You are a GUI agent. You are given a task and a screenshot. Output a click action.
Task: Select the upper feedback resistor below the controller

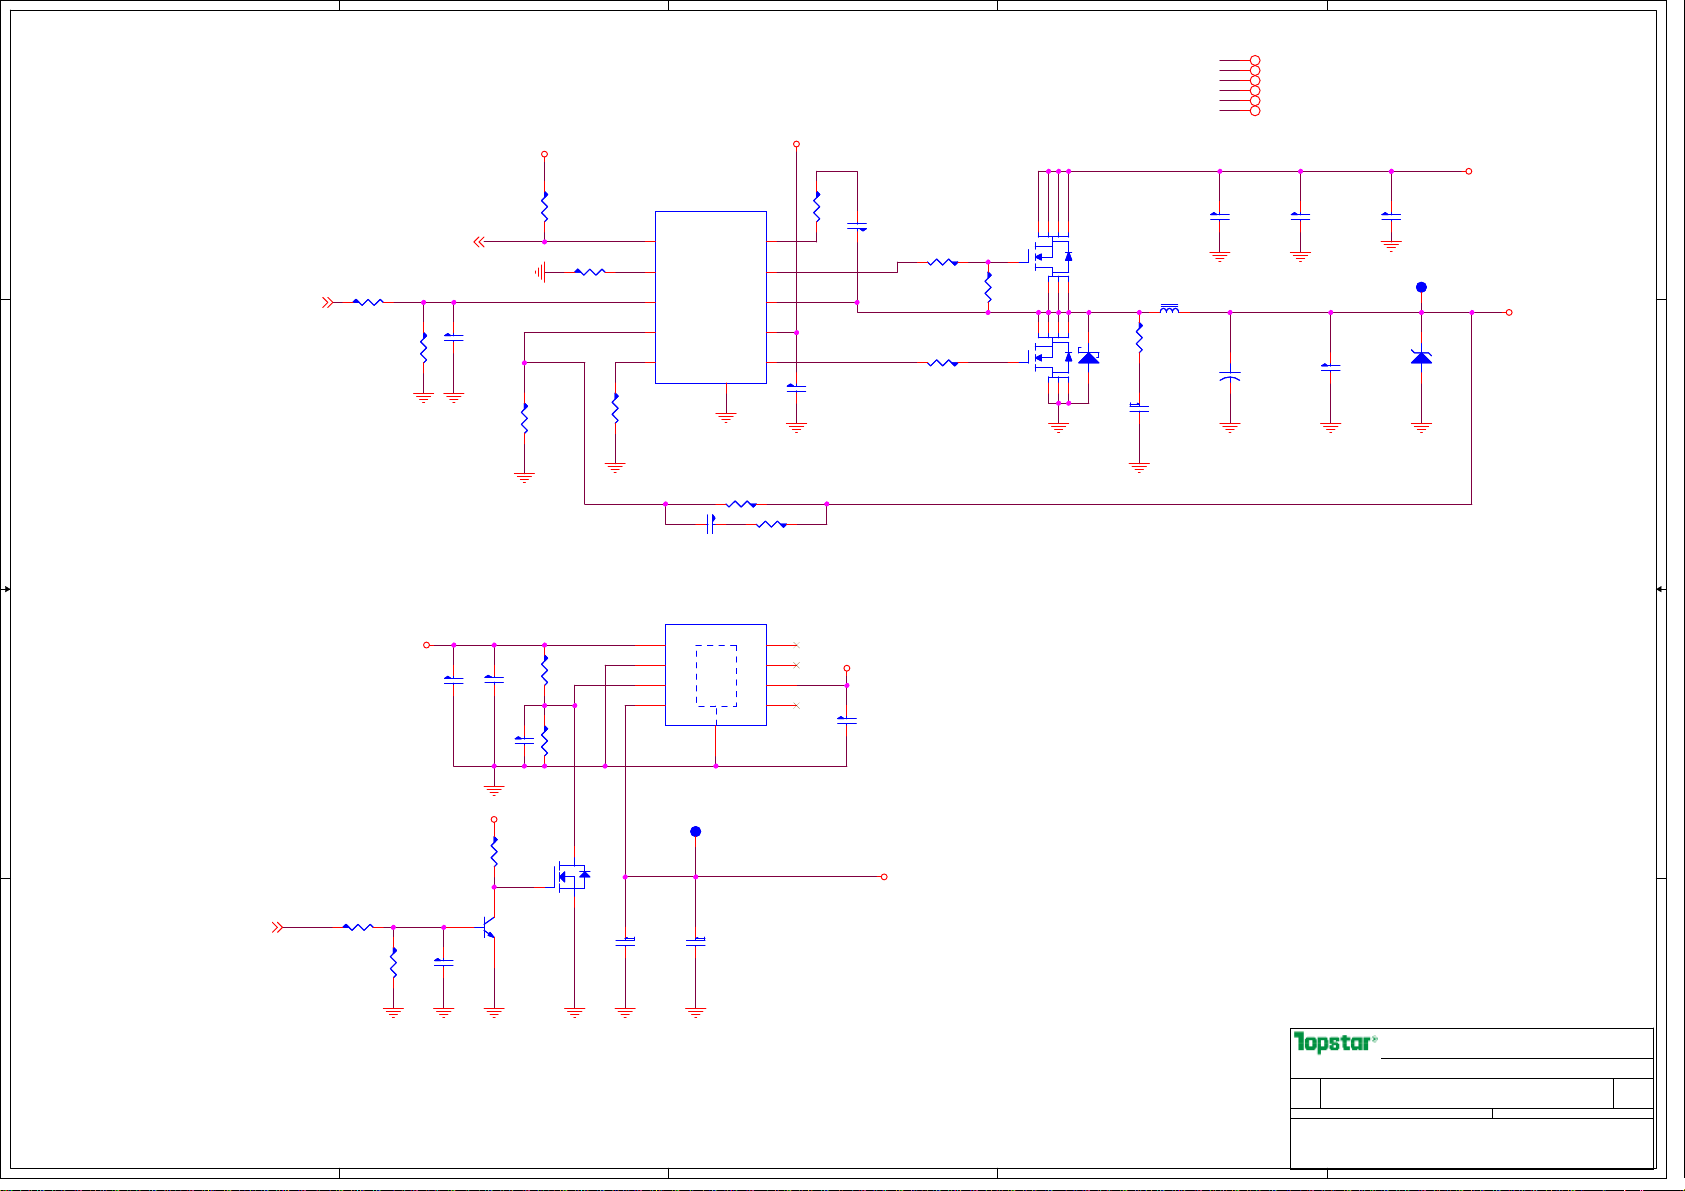[x=741, y=504]
